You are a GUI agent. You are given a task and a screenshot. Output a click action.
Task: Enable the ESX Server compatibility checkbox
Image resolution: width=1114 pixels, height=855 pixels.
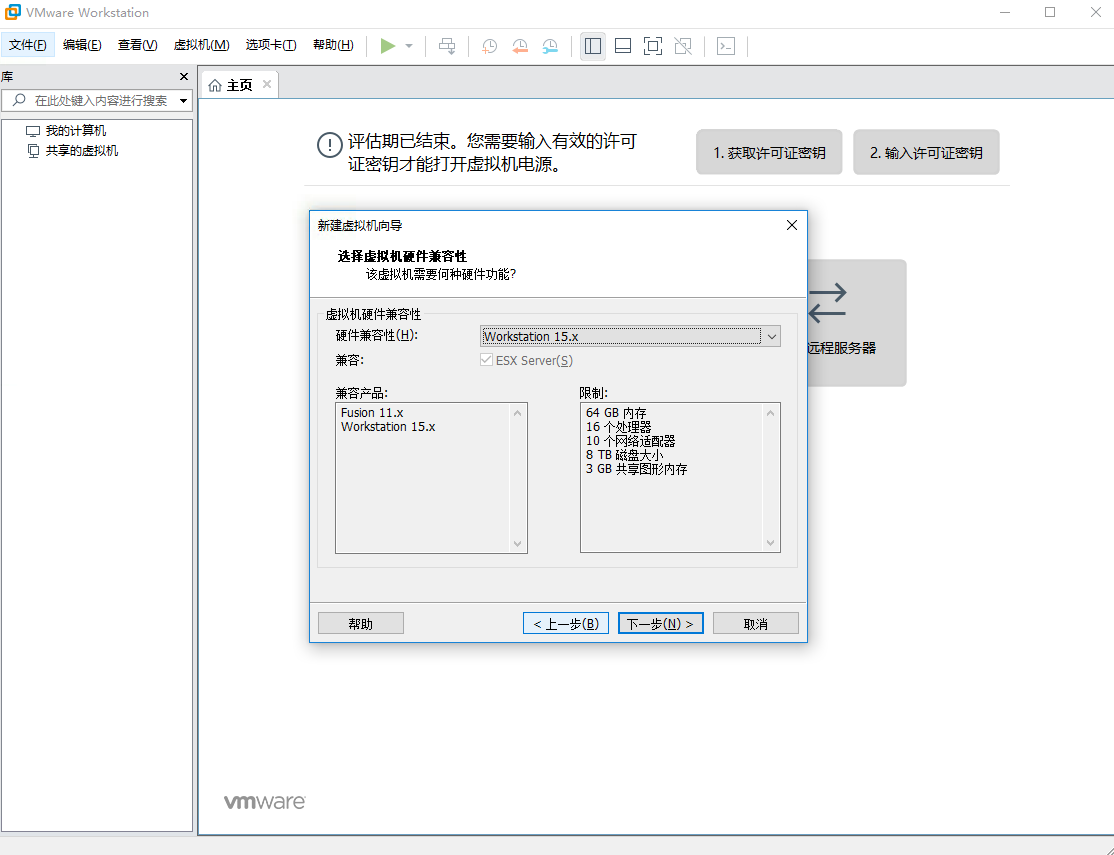(x=487, y=360)
